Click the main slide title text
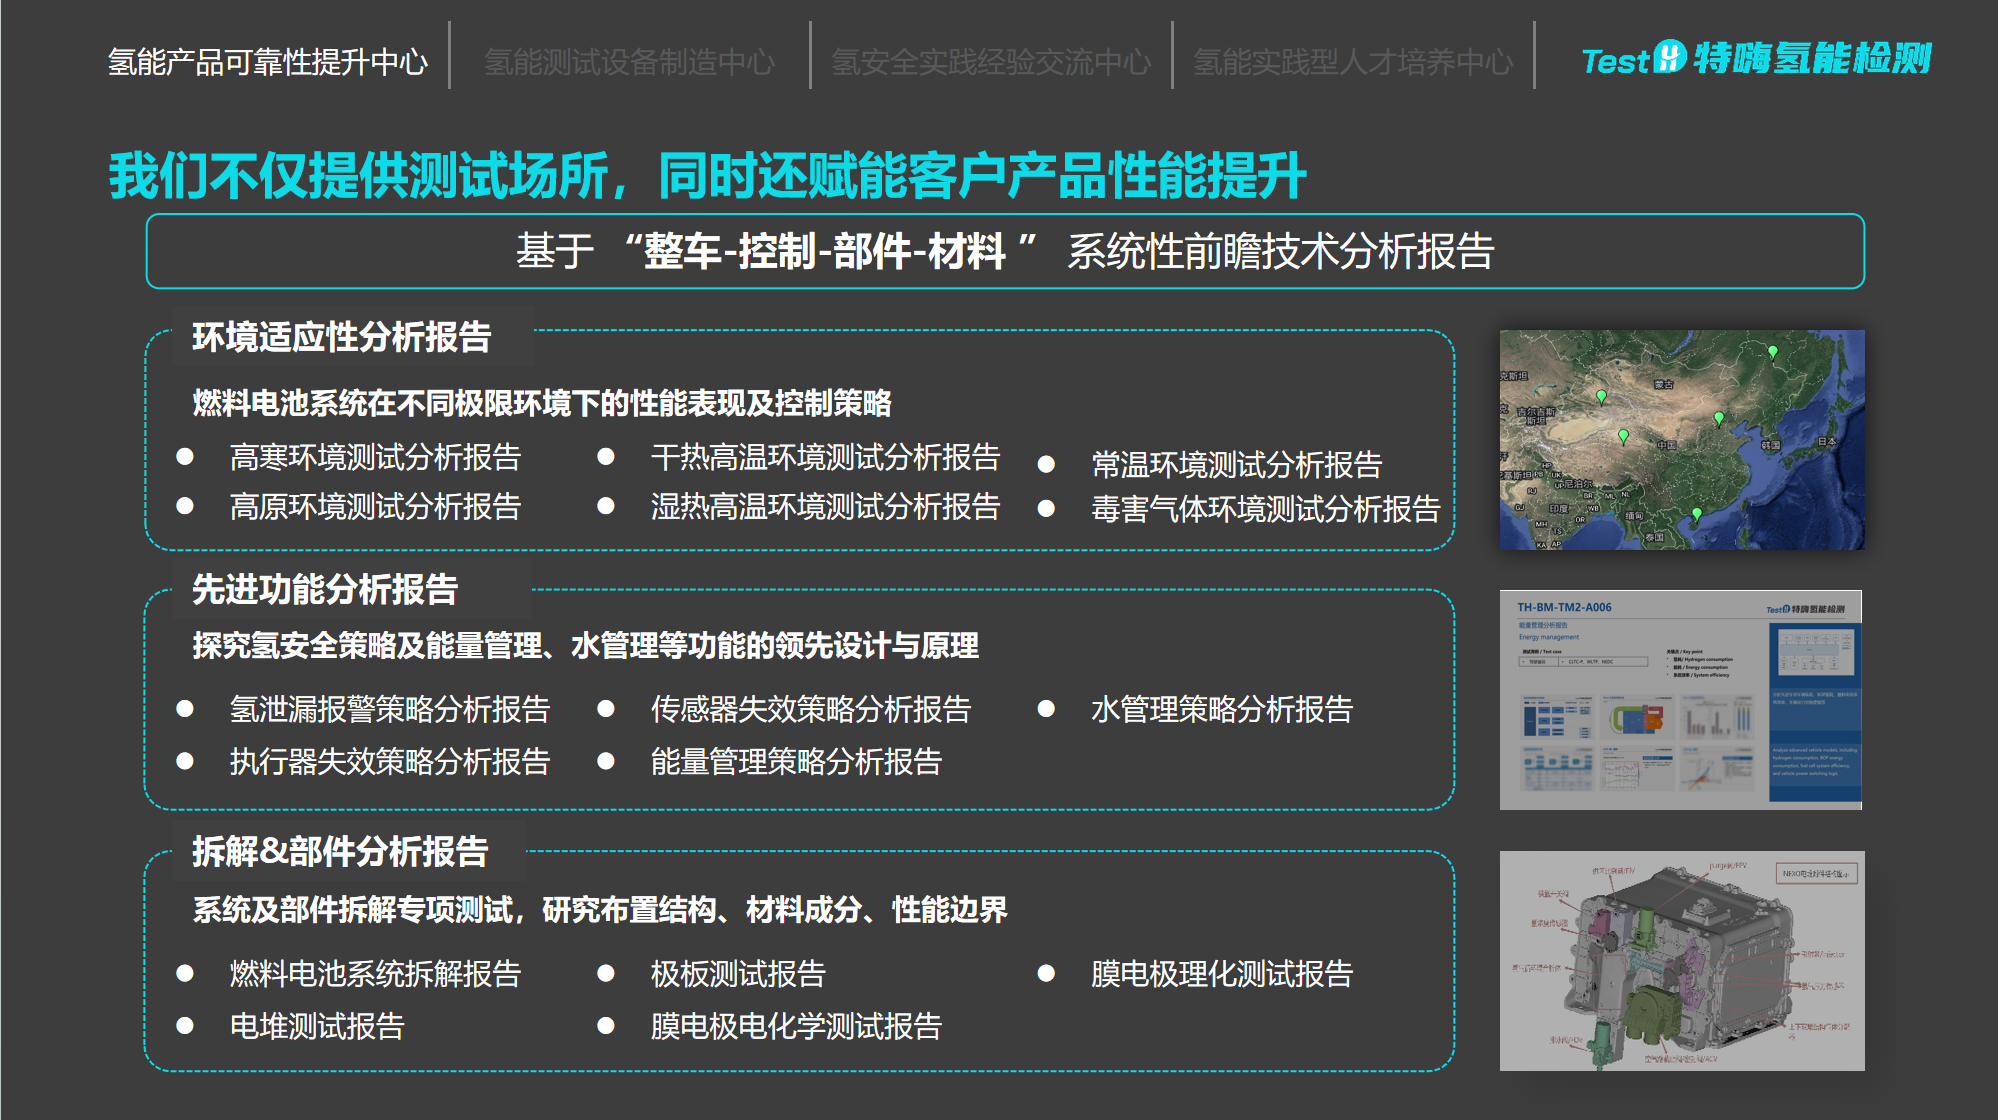 (x=707, y=176)
